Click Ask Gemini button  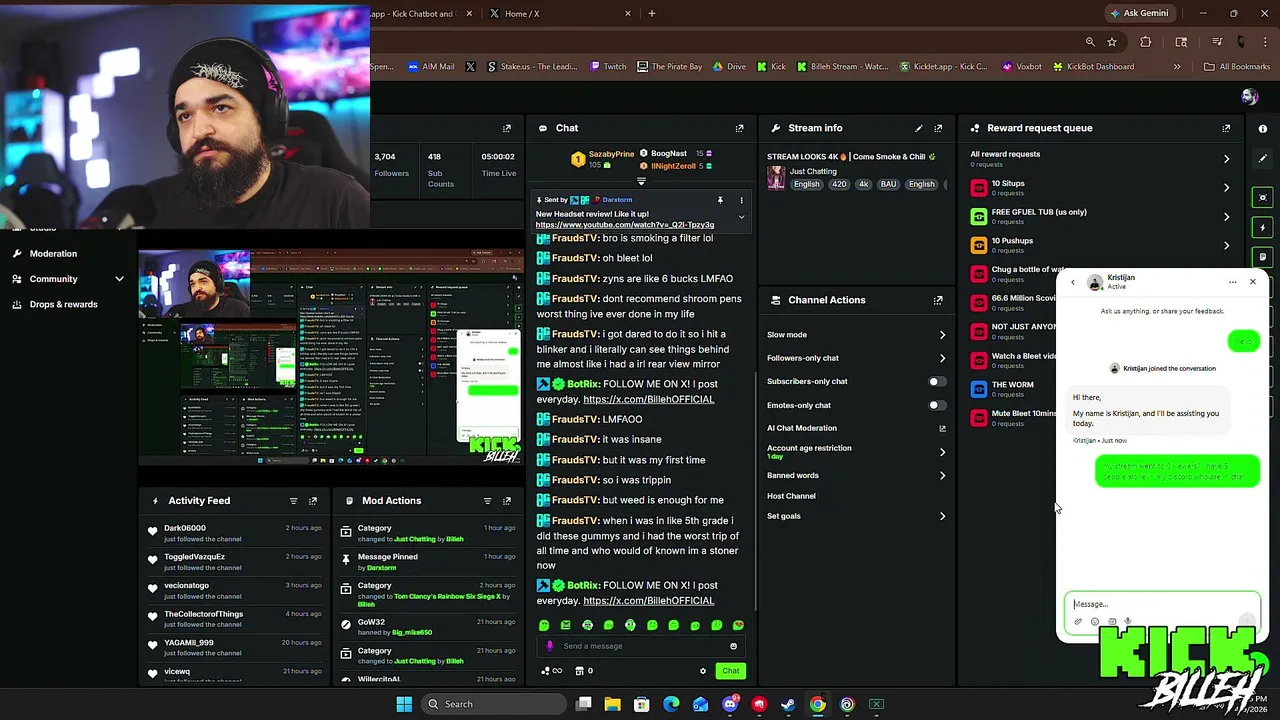[1138, 14]
